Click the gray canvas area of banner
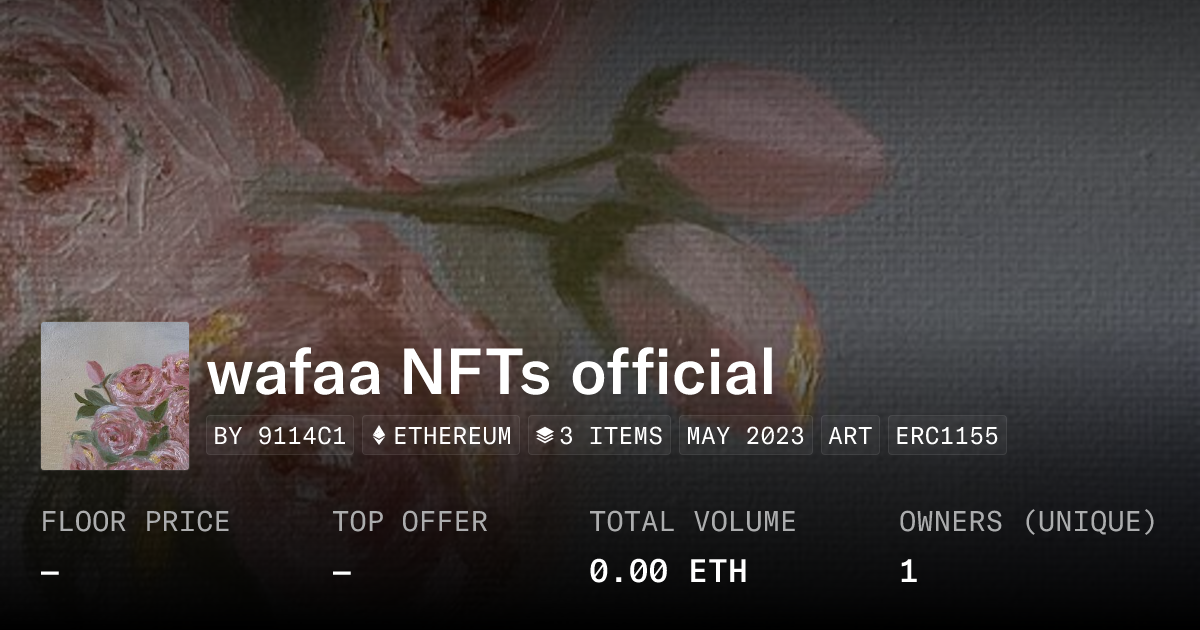Viewport: 1200px width, 630px height. point(1050,200)
